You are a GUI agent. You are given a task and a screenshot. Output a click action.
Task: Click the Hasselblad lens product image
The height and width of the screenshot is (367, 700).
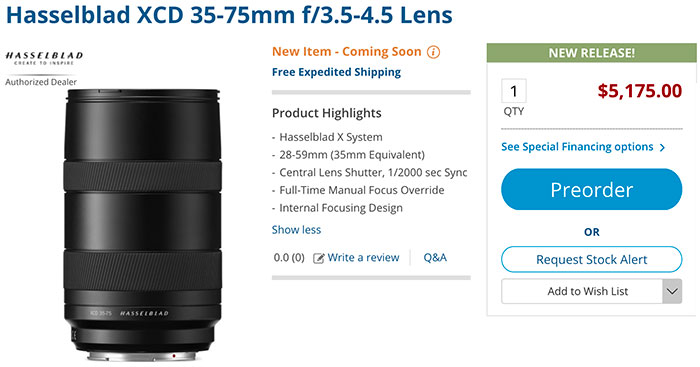click(142, 225)
